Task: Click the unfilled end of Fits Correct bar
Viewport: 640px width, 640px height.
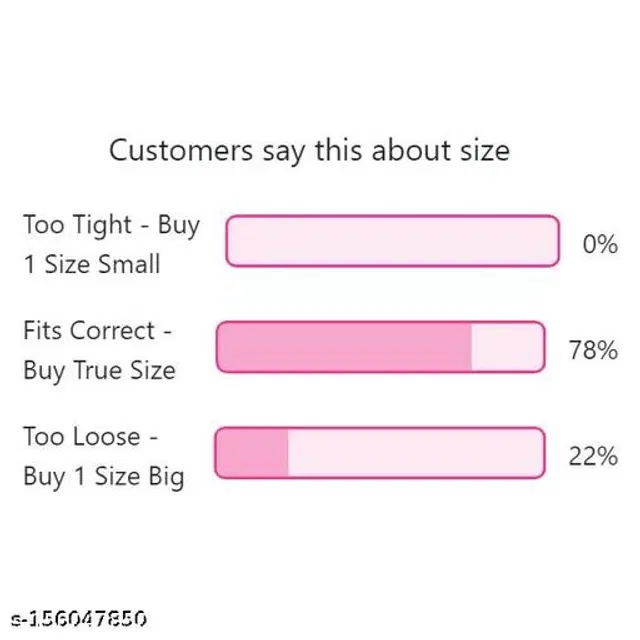Action: pos(507,347)
